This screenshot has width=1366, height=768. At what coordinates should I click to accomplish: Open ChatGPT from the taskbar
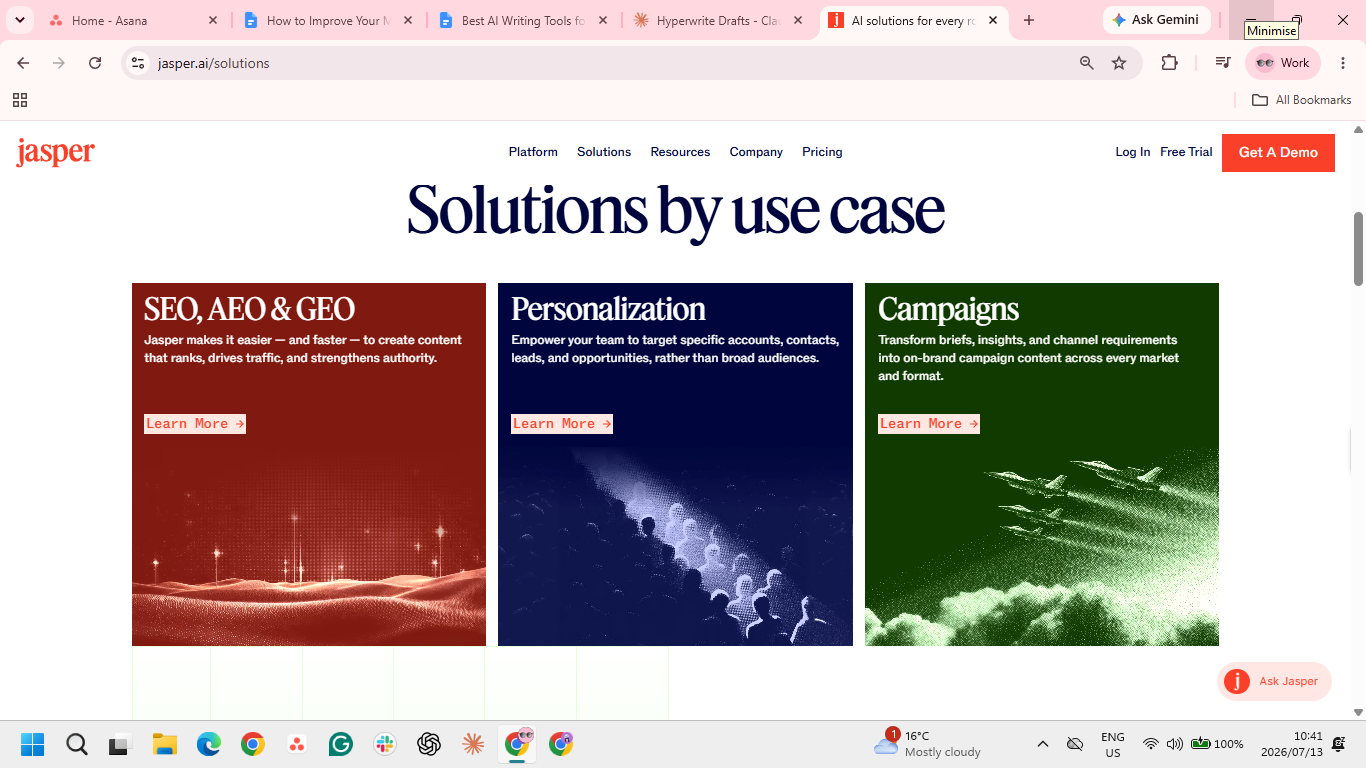coord(429,744)
